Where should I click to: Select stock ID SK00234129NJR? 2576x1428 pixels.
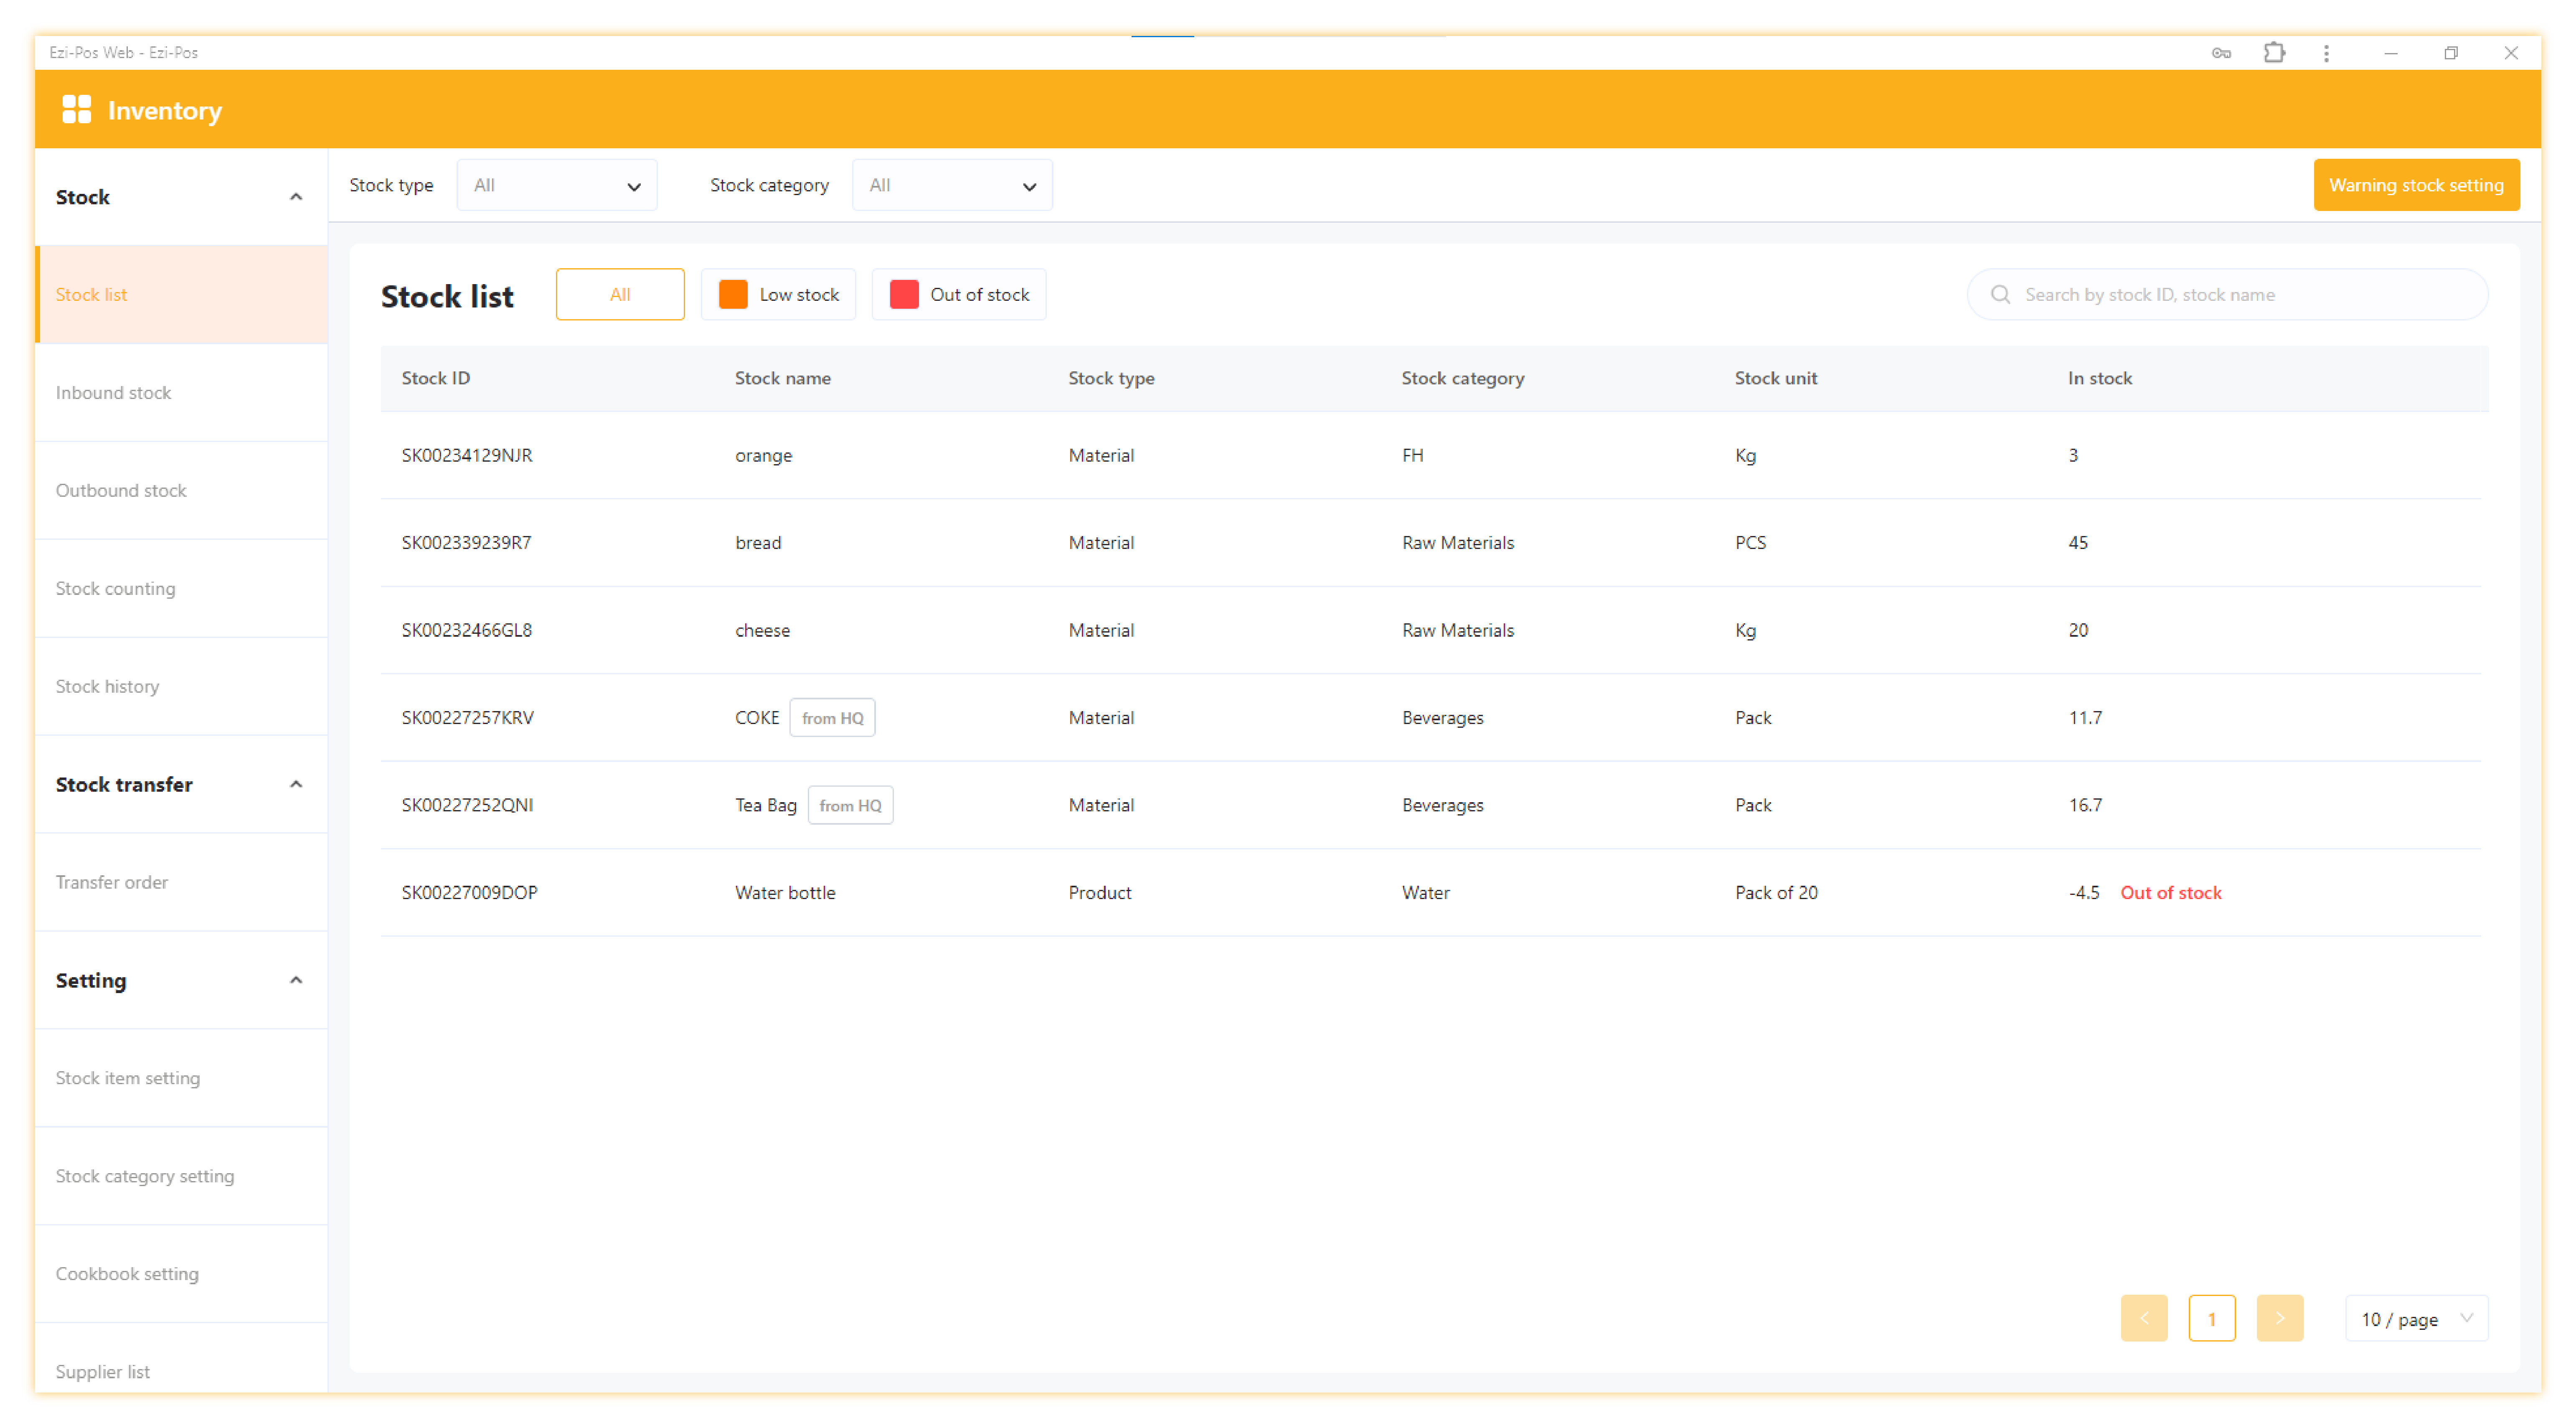[x=467, y=455]
